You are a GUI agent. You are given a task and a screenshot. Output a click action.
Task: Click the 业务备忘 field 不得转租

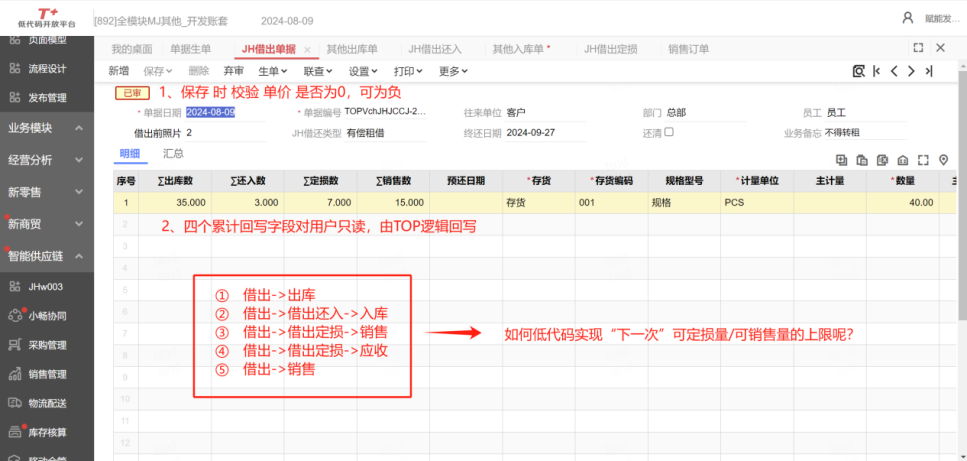865,133
